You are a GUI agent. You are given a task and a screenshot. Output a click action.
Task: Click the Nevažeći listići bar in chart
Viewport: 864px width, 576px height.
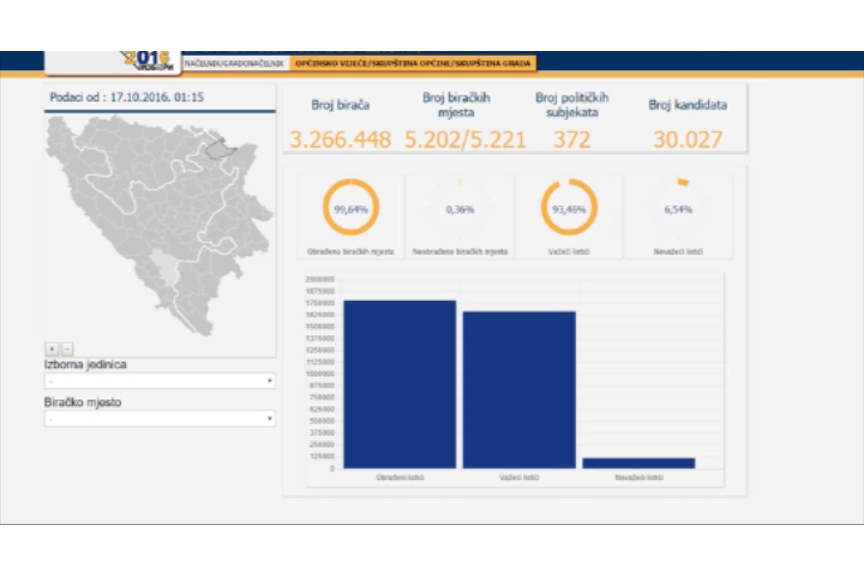tap(638, 463)
